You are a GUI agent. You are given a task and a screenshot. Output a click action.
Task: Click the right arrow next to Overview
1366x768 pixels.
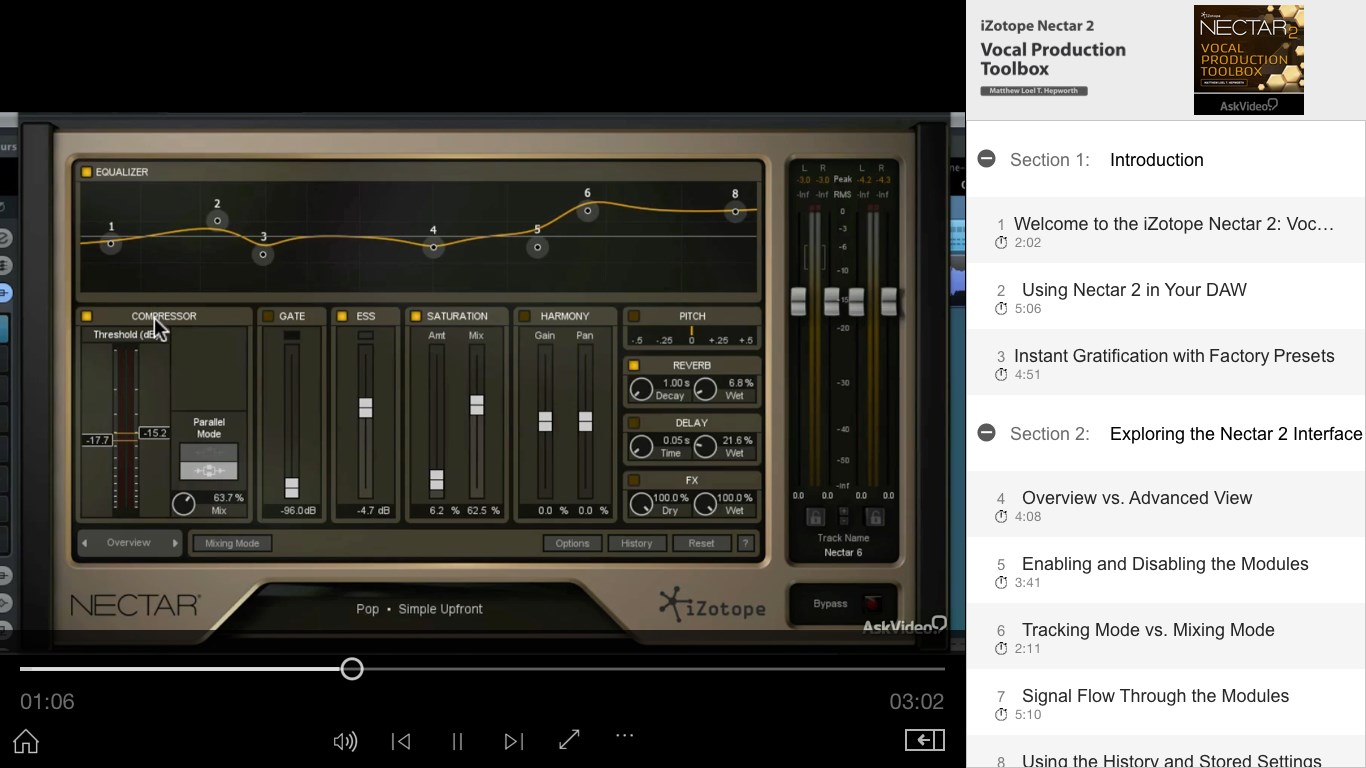pyautogui.click(x=175, y=543)
